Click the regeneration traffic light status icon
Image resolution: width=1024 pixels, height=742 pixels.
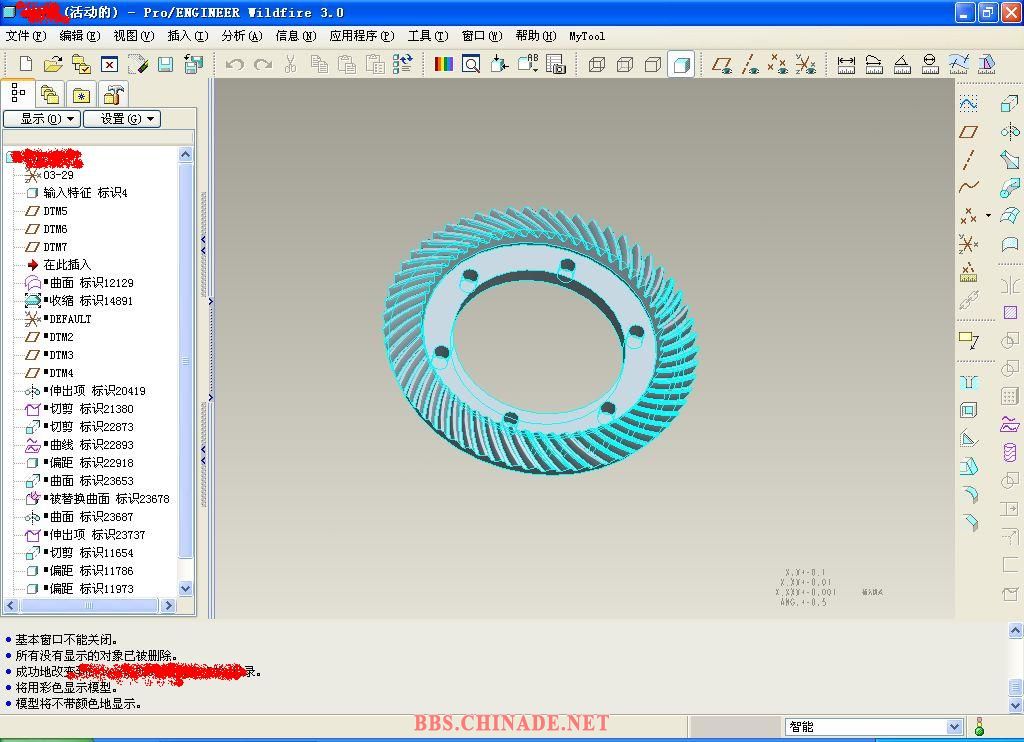(979, 726)
